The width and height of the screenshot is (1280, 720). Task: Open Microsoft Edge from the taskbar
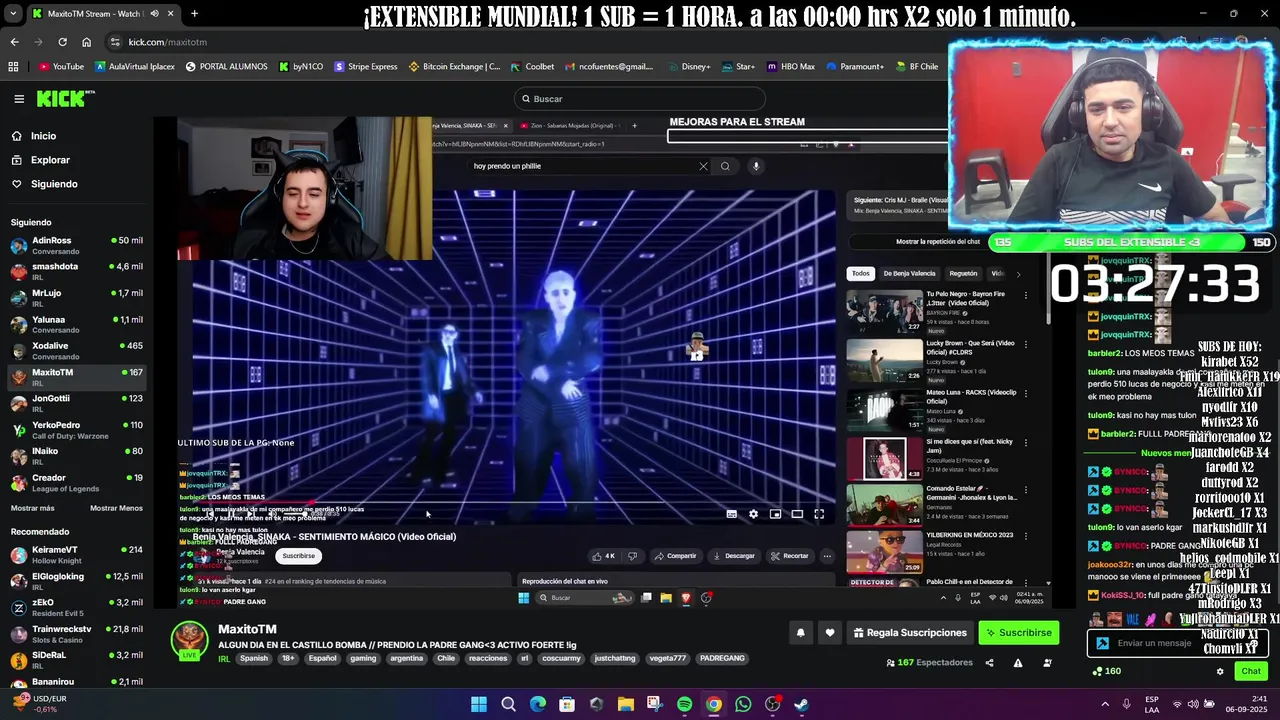[x=538, y=704]
